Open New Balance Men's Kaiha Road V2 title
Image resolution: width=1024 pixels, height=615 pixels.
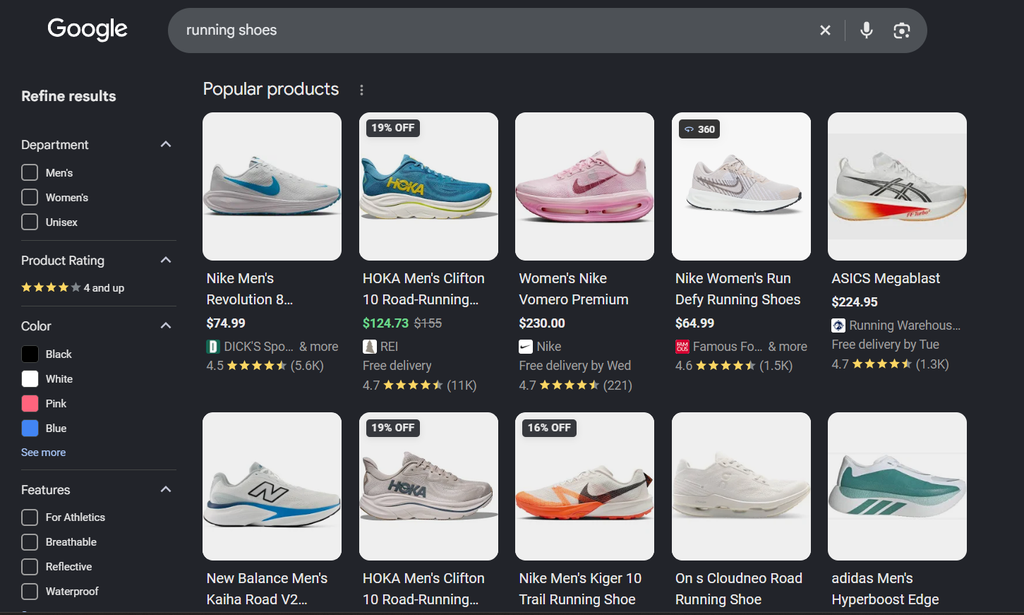[x=266, y=589]
